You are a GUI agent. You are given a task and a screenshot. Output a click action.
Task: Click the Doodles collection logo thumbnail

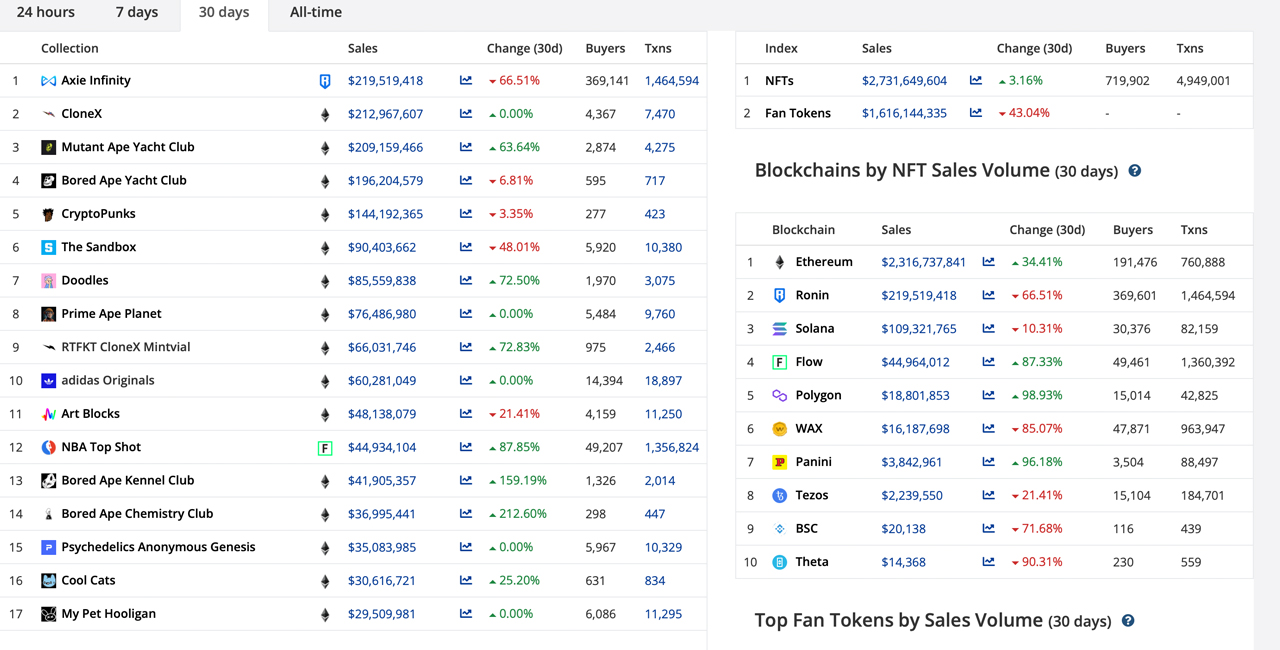48,280
